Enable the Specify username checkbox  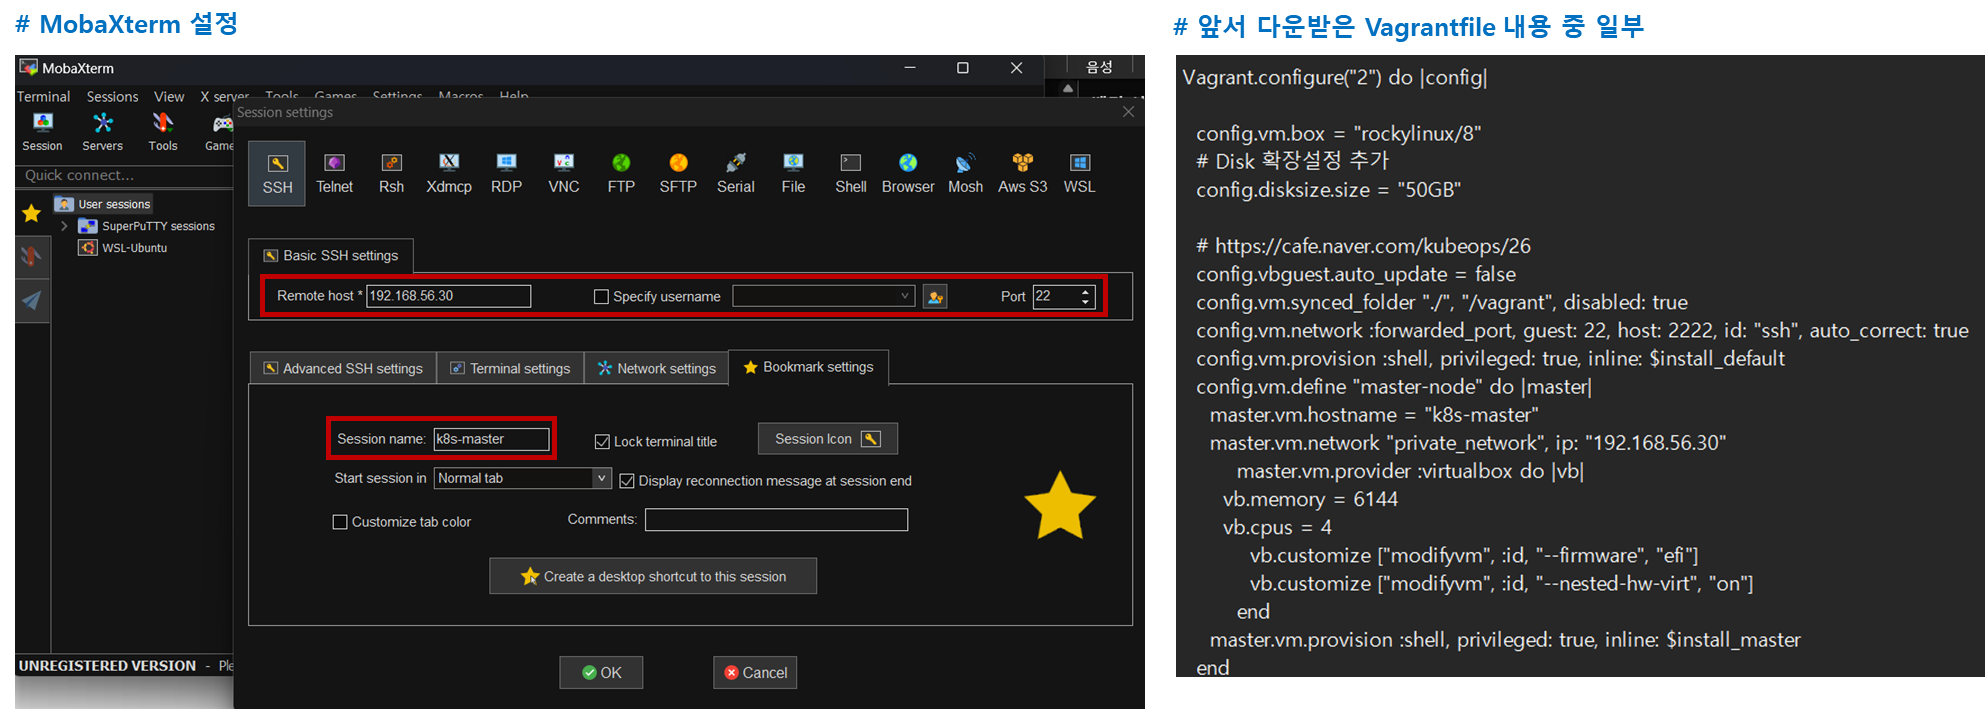tap(601, 297)
